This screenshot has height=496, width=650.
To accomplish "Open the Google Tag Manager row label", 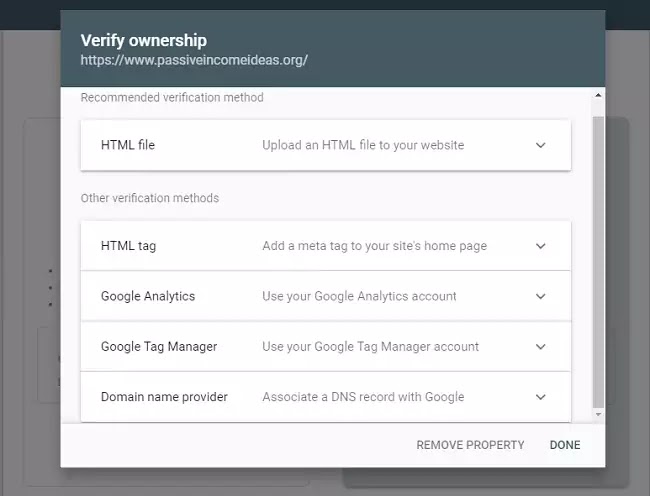I will (x=159, y=346).
